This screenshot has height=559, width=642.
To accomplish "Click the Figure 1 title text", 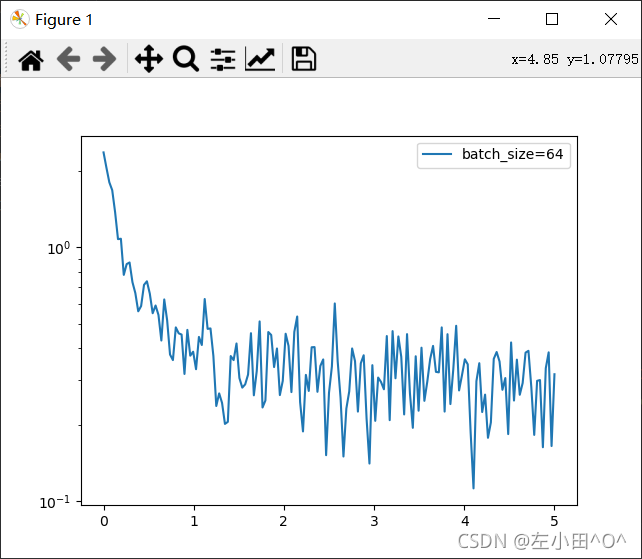I will tap(64, 20).
